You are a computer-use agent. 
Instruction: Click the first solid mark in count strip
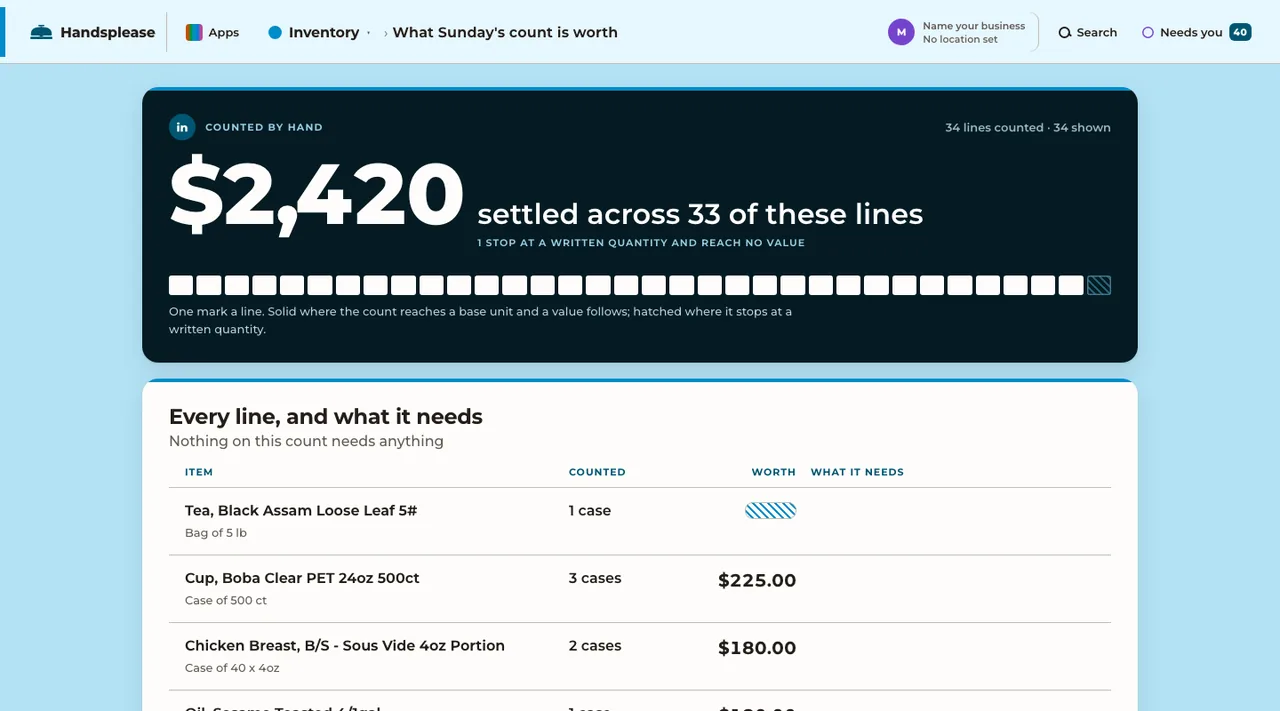click(x=181, y=285)
